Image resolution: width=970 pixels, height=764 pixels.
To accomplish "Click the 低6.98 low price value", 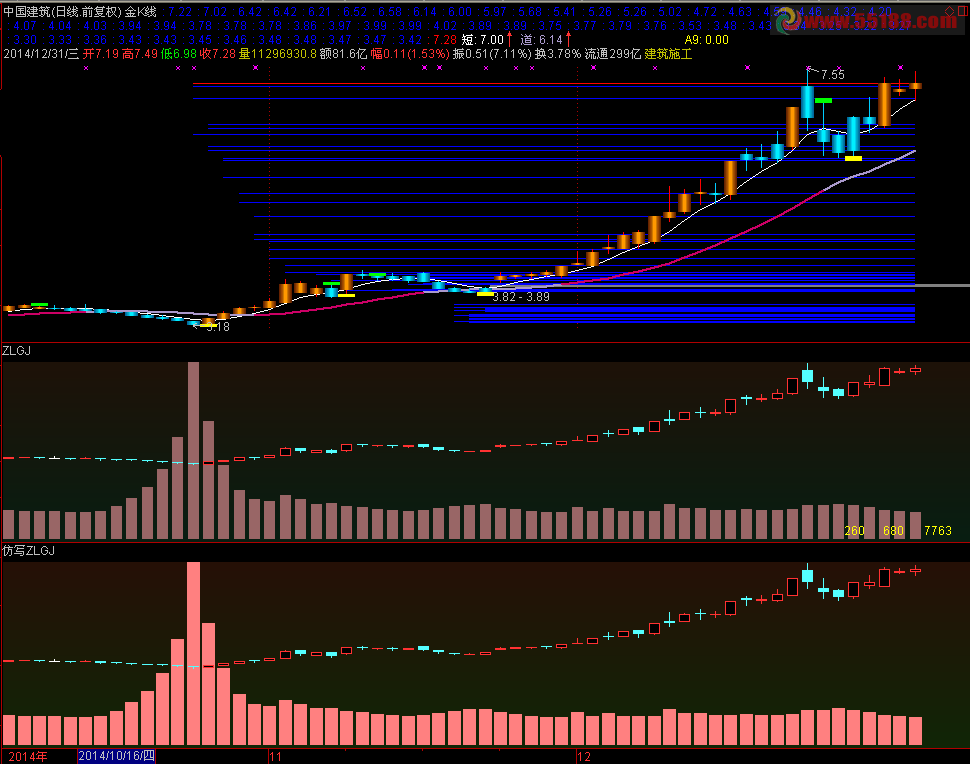I will pos(179,54).
